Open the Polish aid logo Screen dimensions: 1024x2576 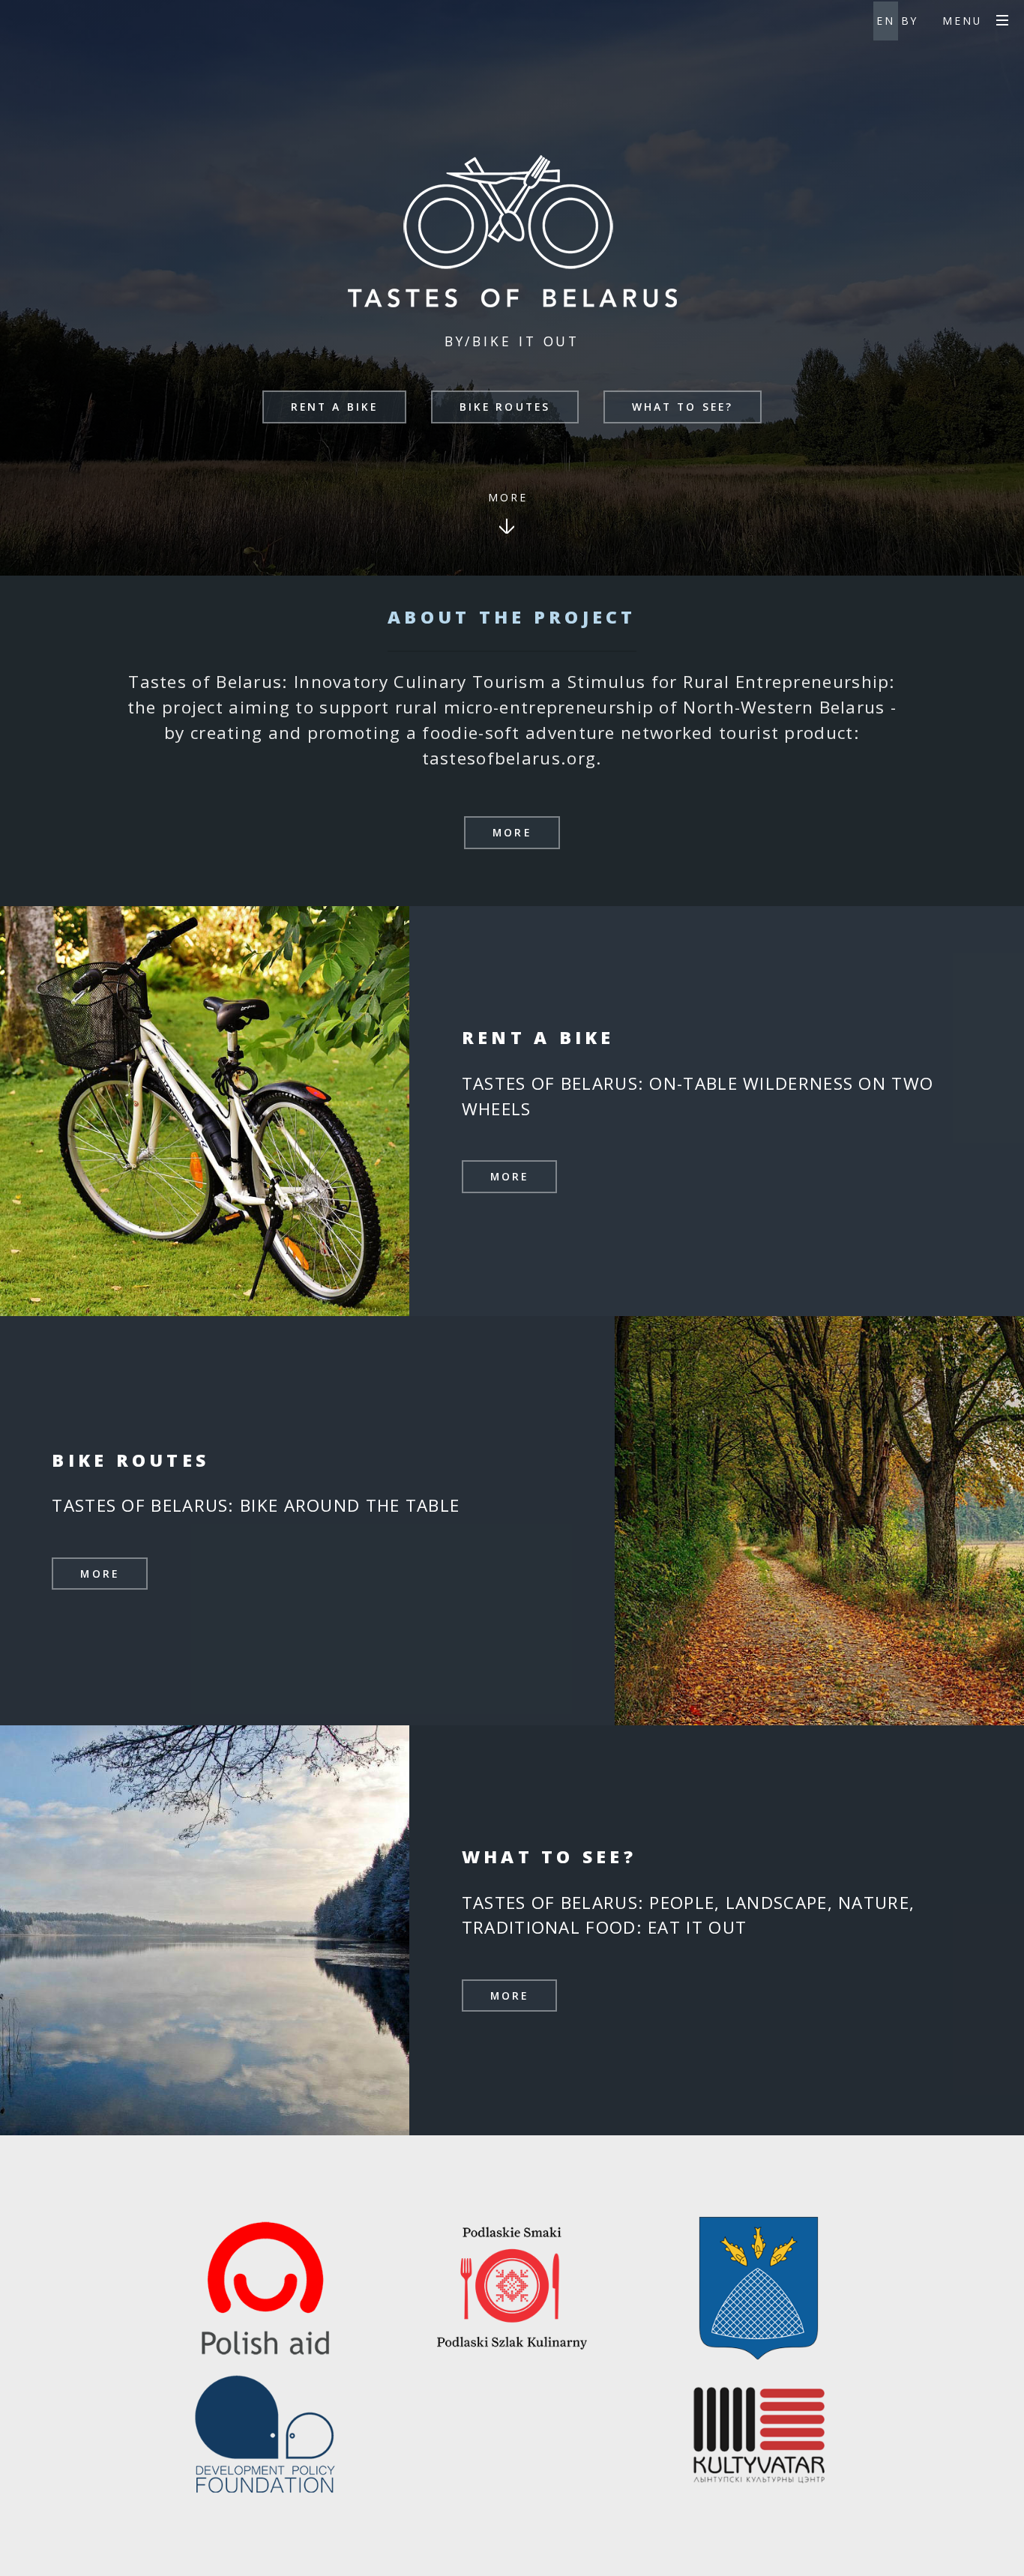click(x=265, y=2288)
